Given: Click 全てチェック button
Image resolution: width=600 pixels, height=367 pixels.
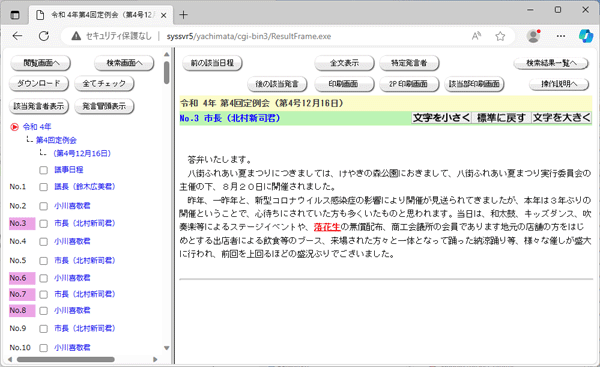Looking at the screenshot, I should 104,83.
